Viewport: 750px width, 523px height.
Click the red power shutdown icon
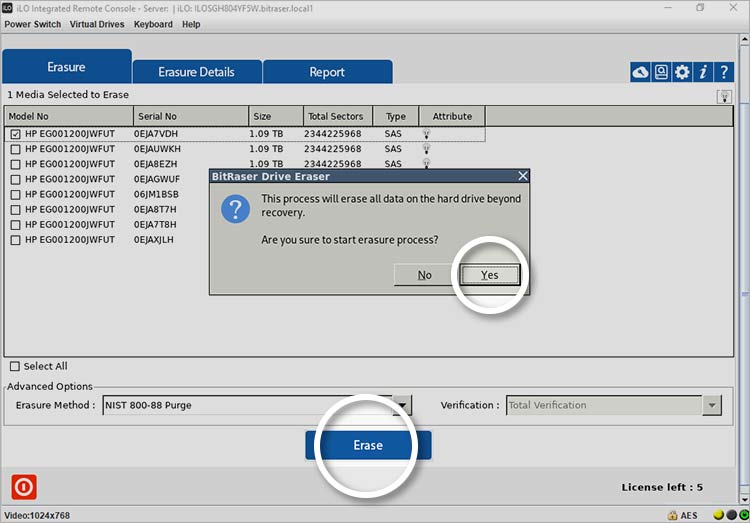(x=24, y=487)
